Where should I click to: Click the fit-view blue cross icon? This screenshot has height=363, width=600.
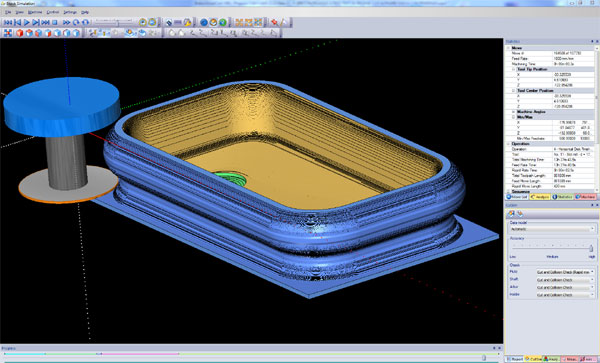point(8,33)
